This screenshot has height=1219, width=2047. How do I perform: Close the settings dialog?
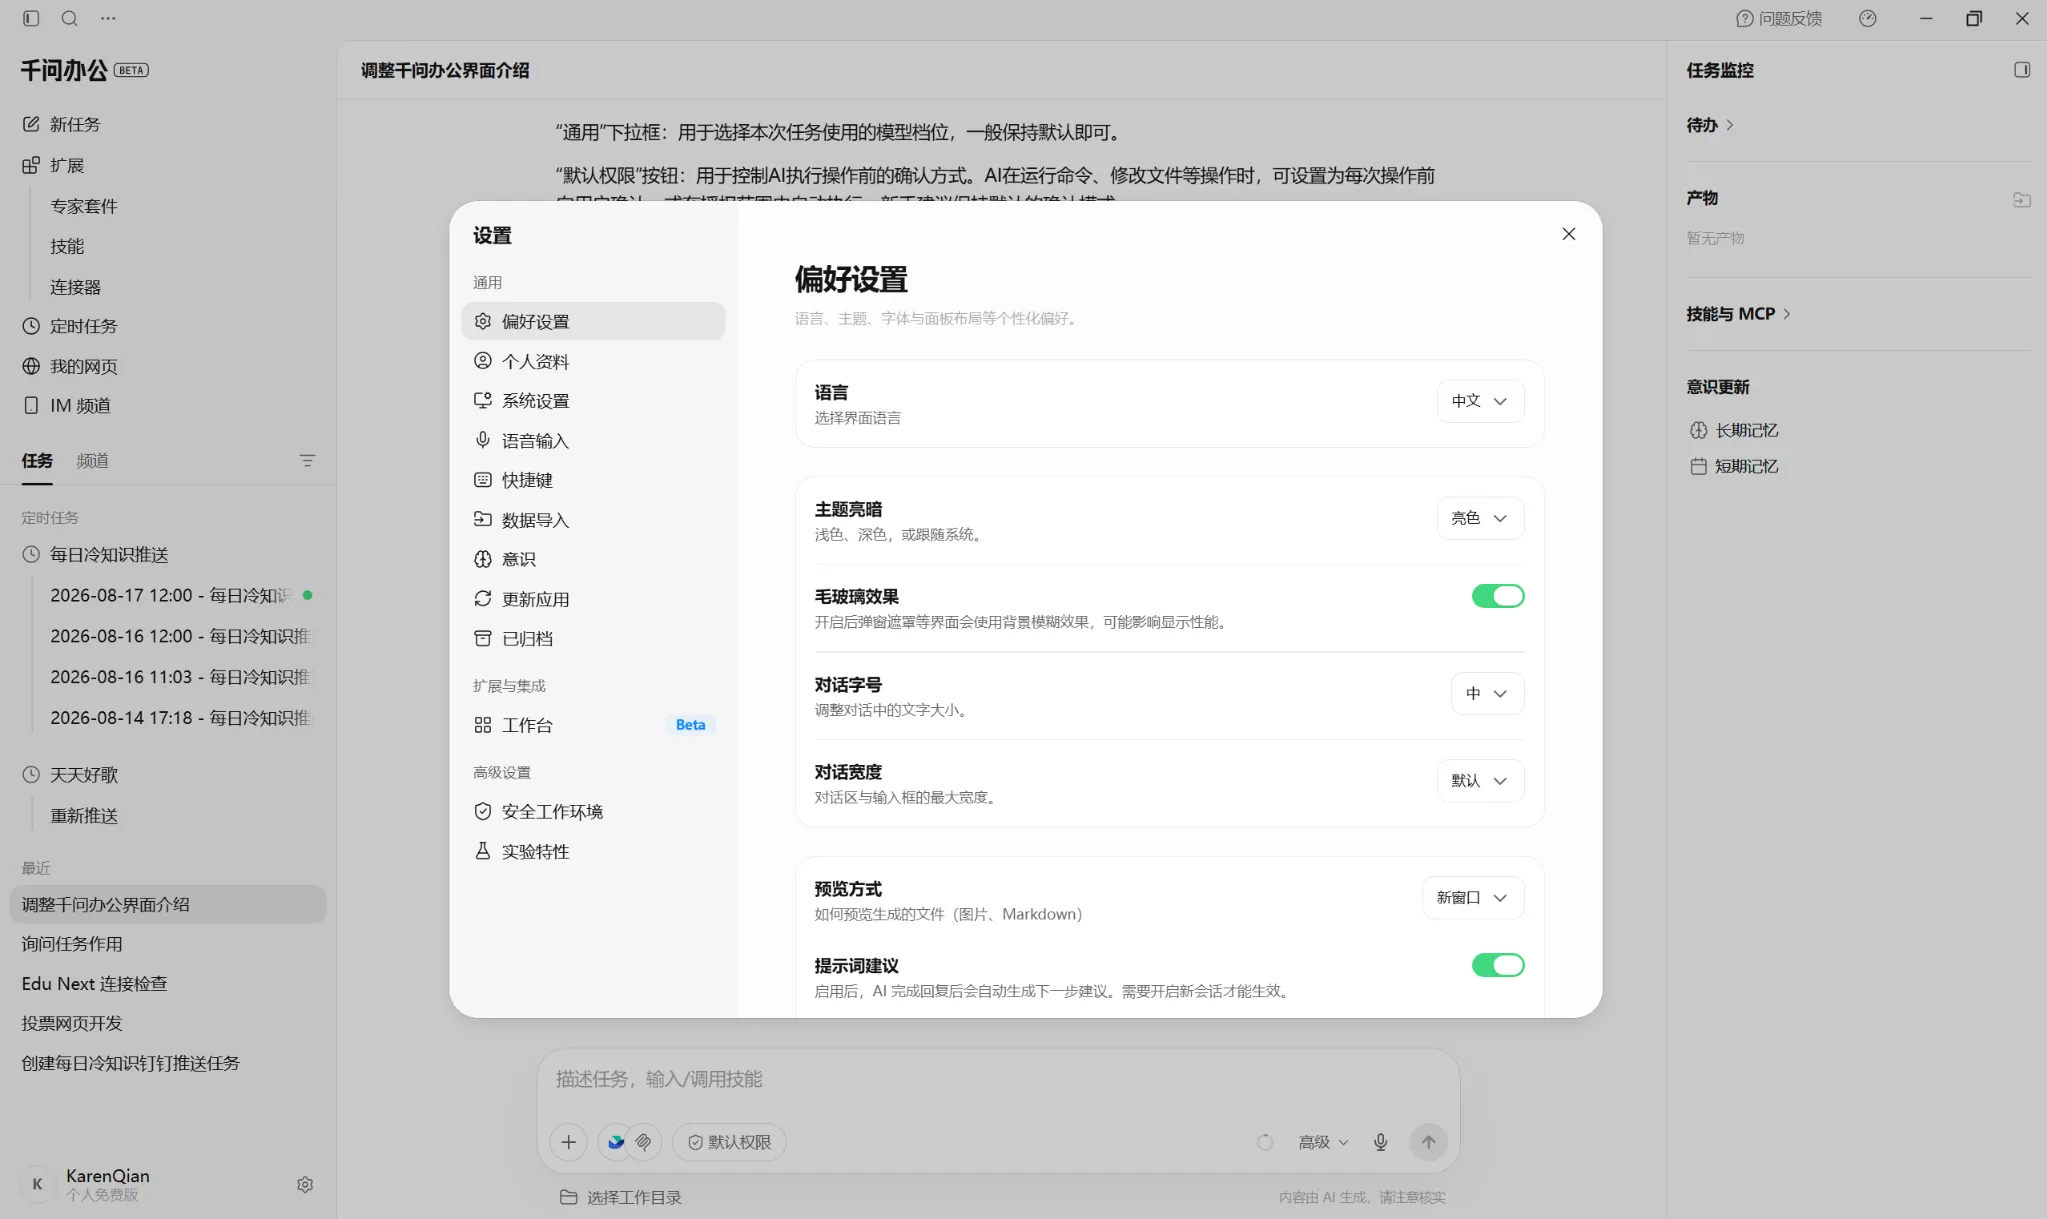(1568, 234)
